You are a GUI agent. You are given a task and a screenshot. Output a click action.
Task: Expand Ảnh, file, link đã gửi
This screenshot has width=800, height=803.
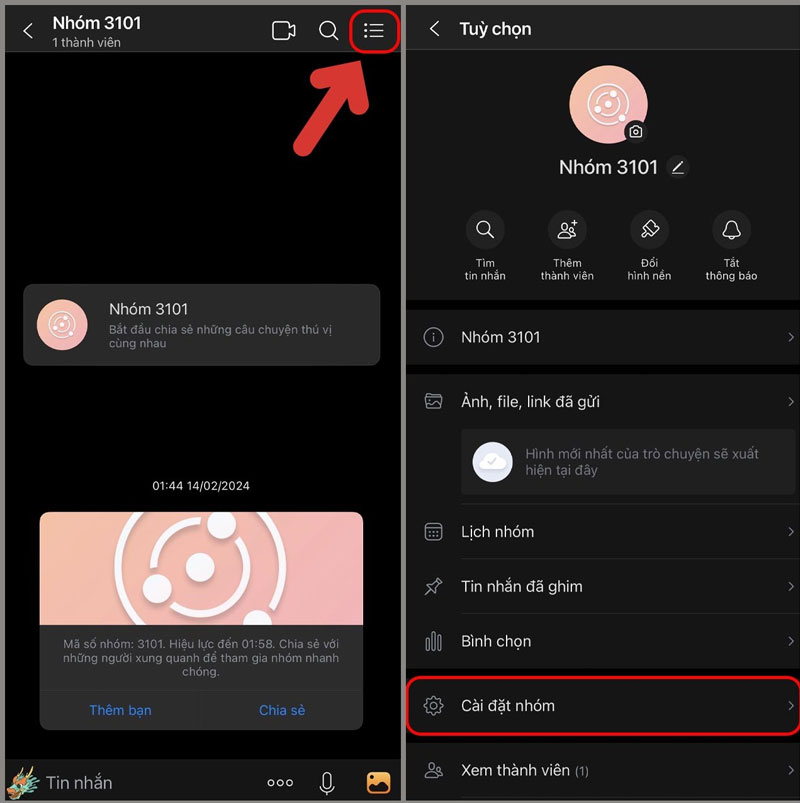[x=602, y=402]
